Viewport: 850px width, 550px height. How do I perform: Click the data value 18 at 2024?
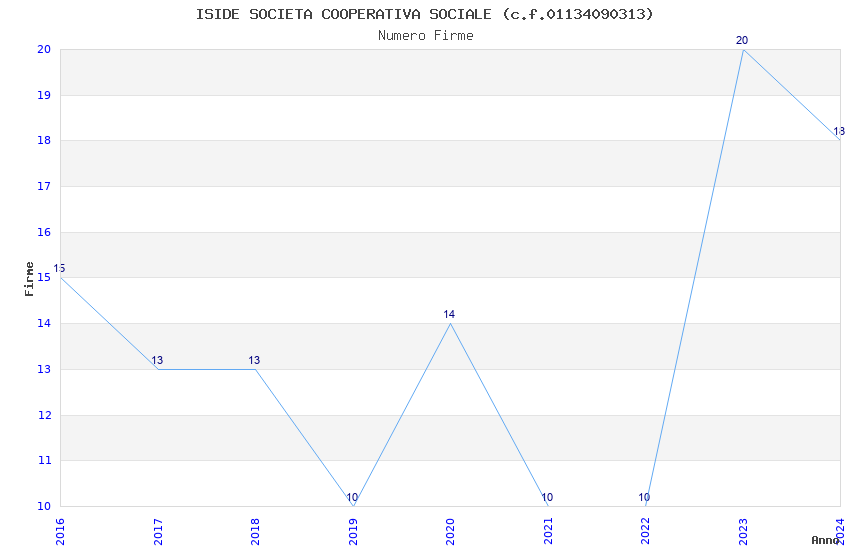point(839,132)
